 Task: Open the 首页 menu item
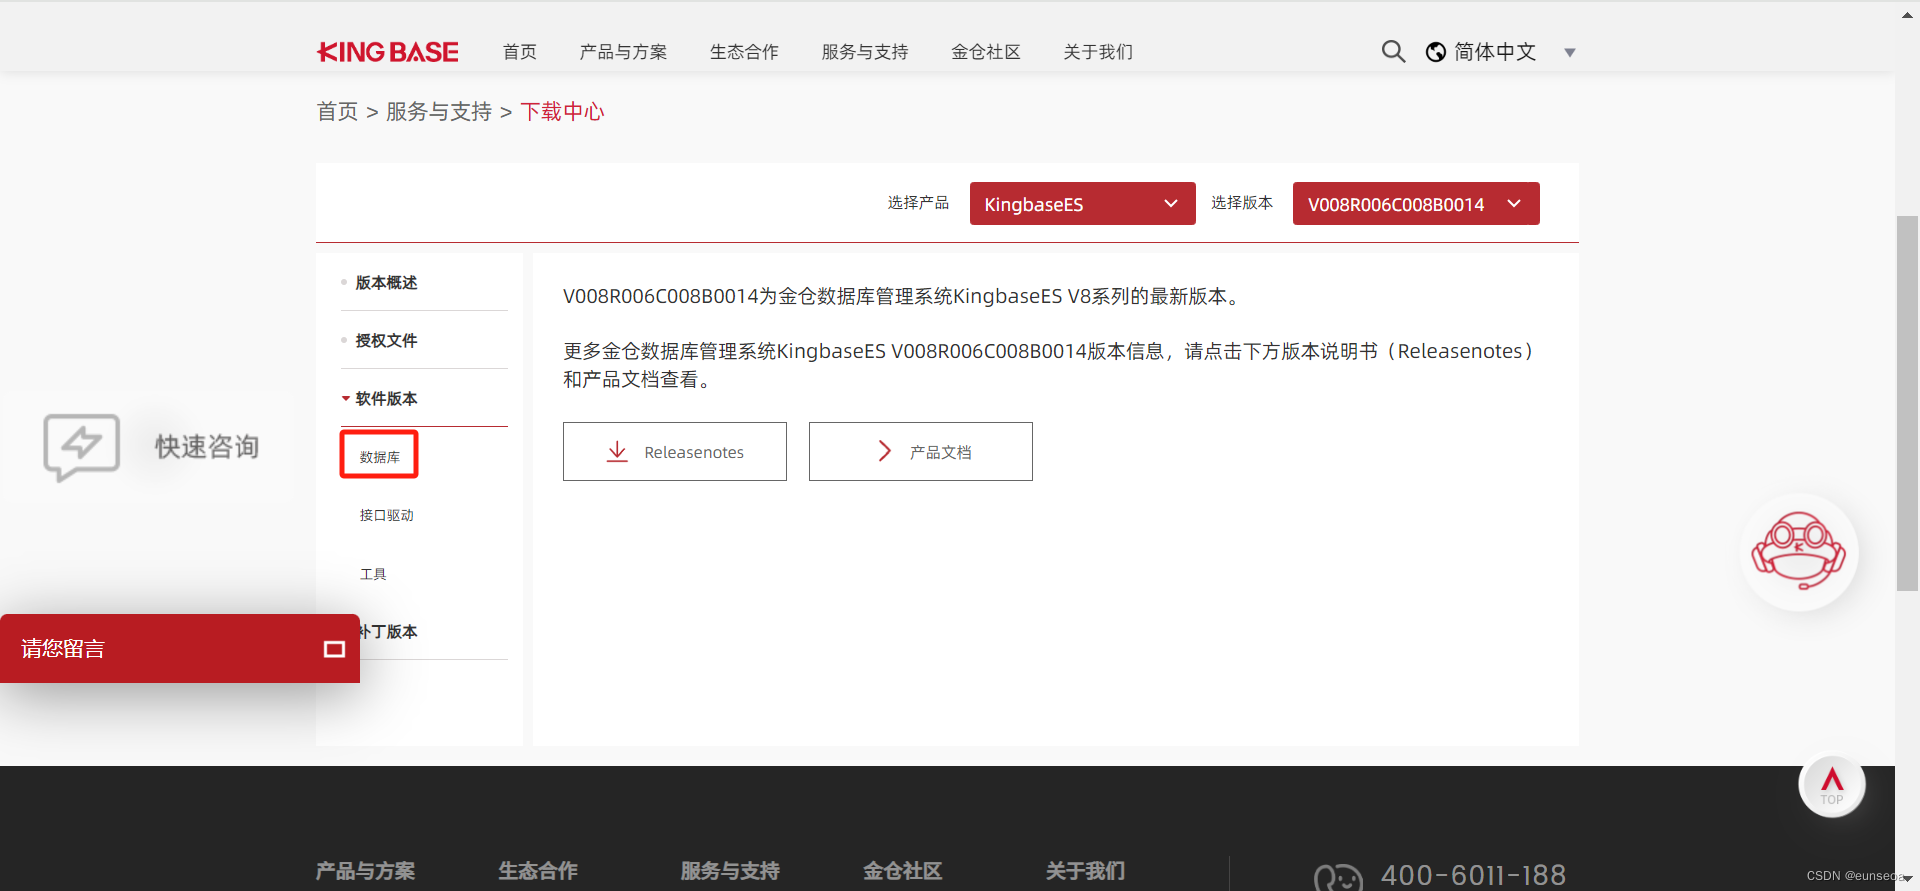(x=520, y=52)
